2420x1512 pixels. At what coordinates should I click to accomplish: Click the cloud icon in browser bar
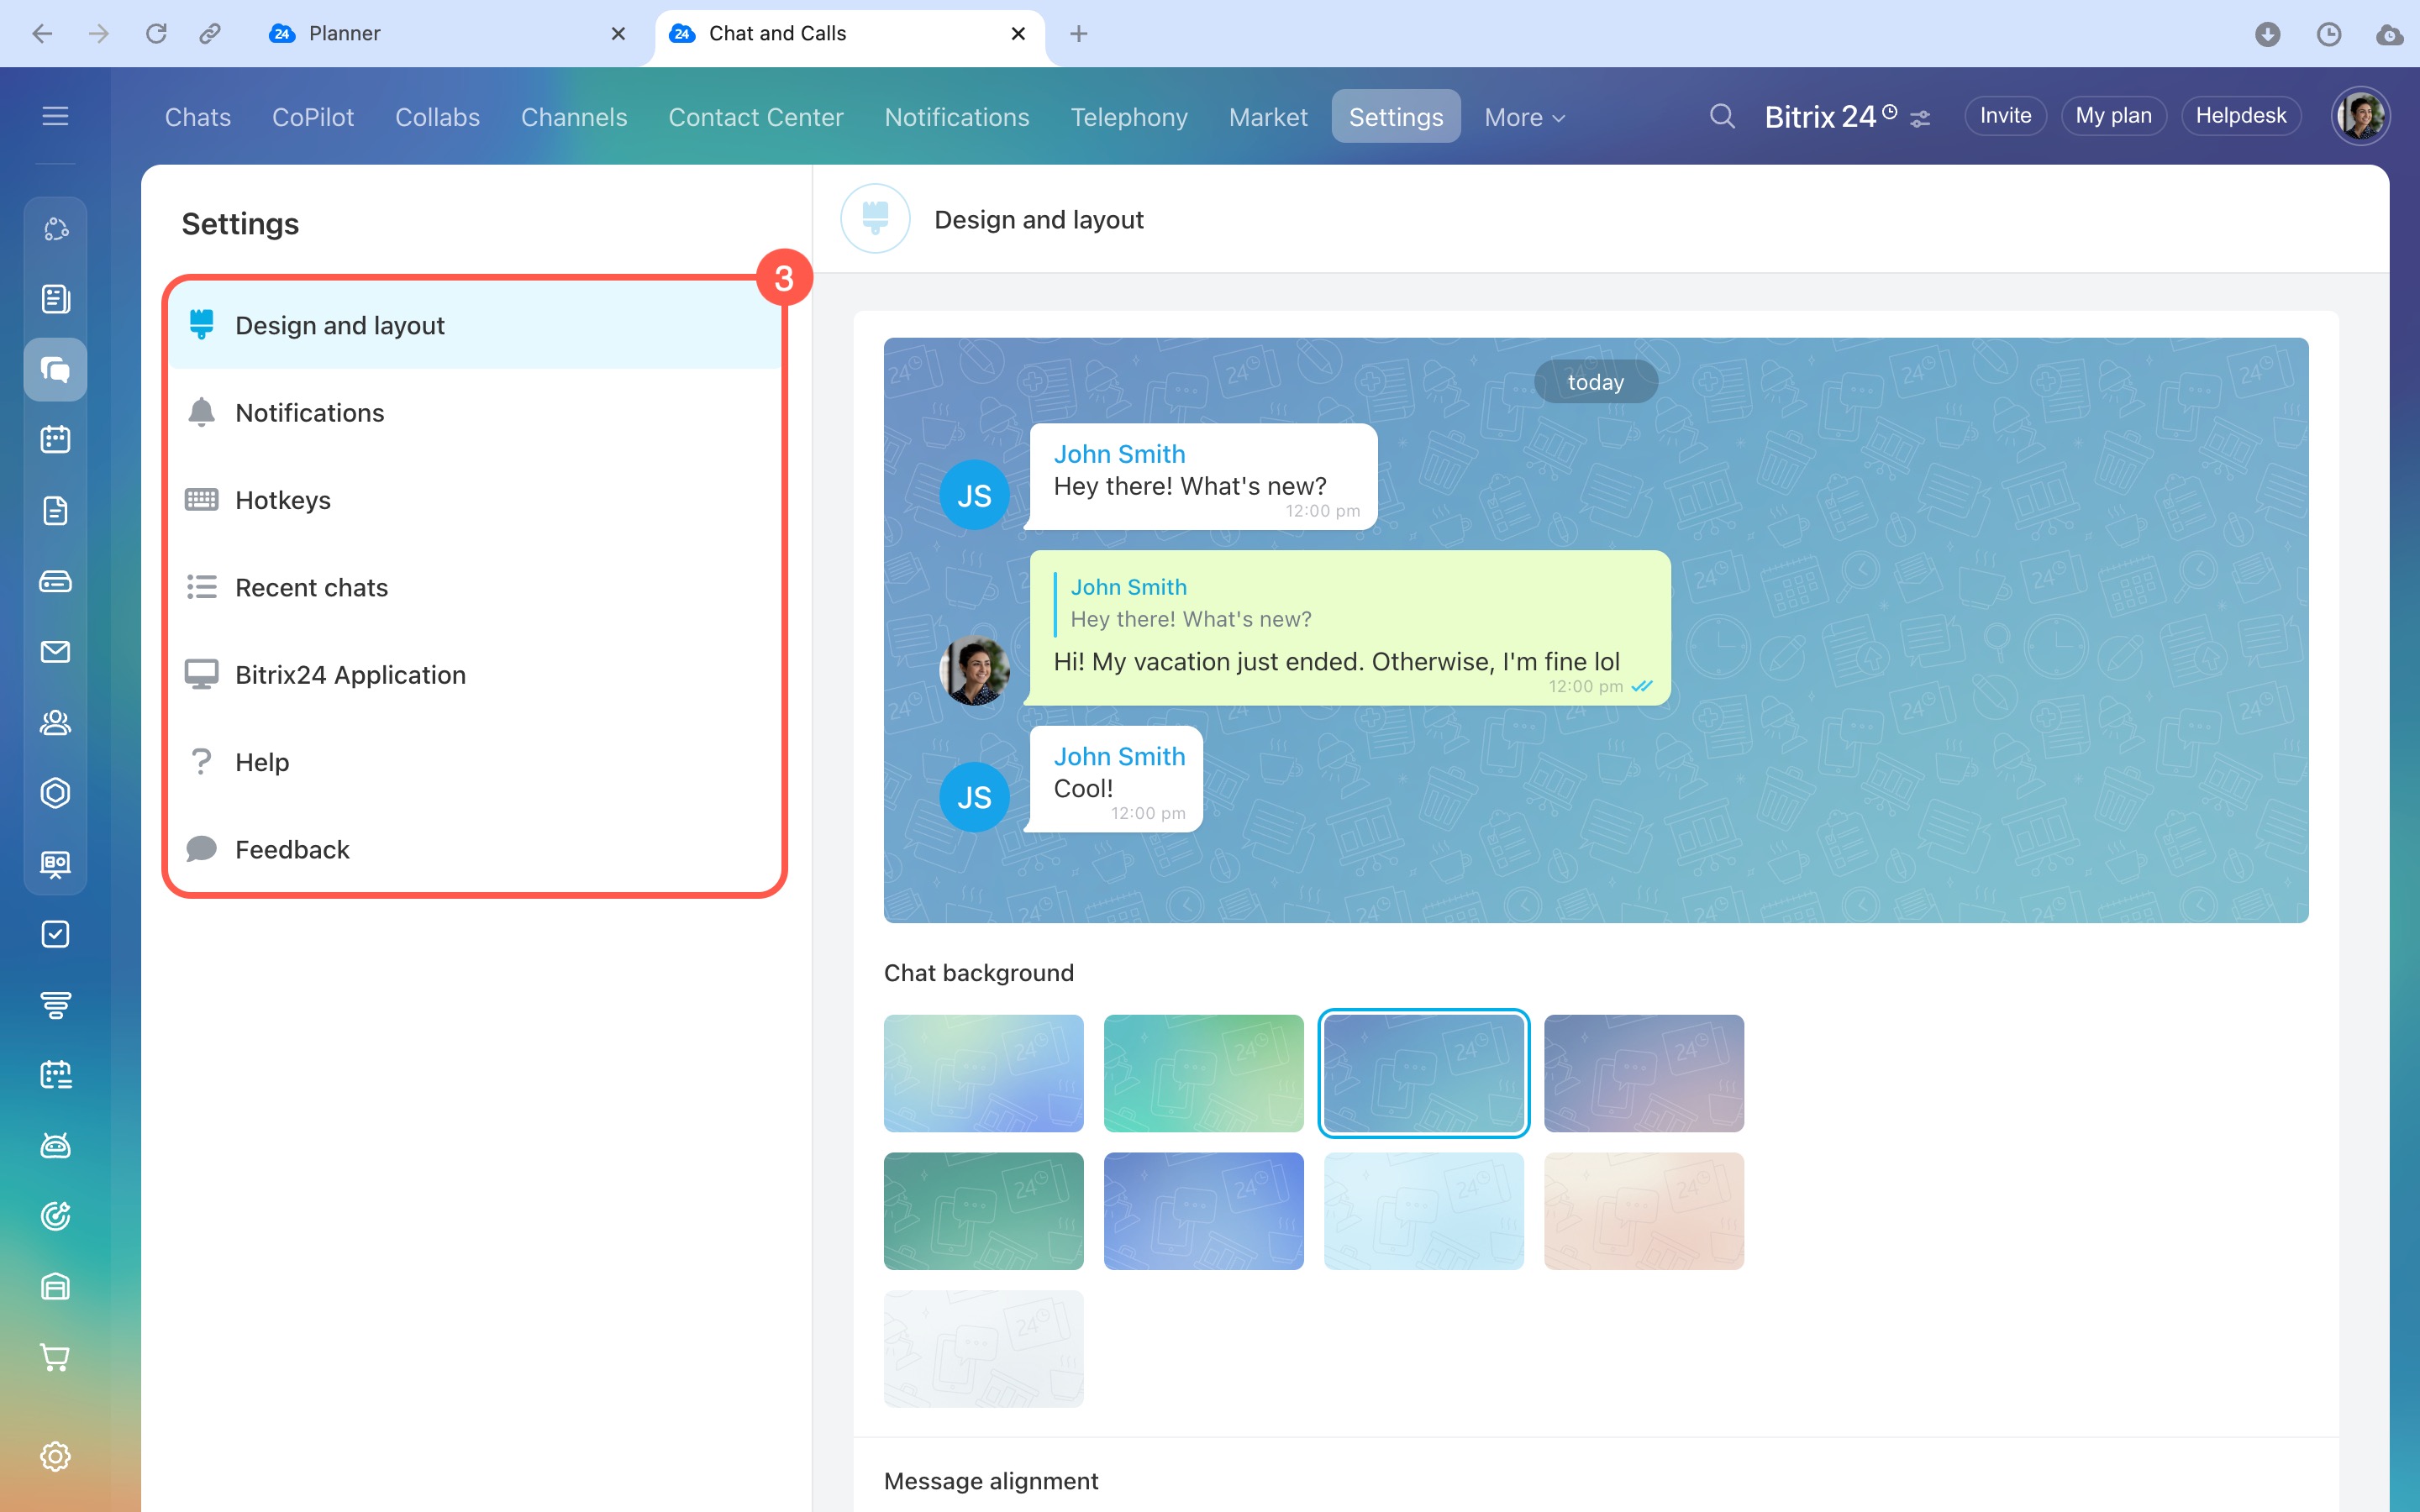click(x=2390, y=34)
